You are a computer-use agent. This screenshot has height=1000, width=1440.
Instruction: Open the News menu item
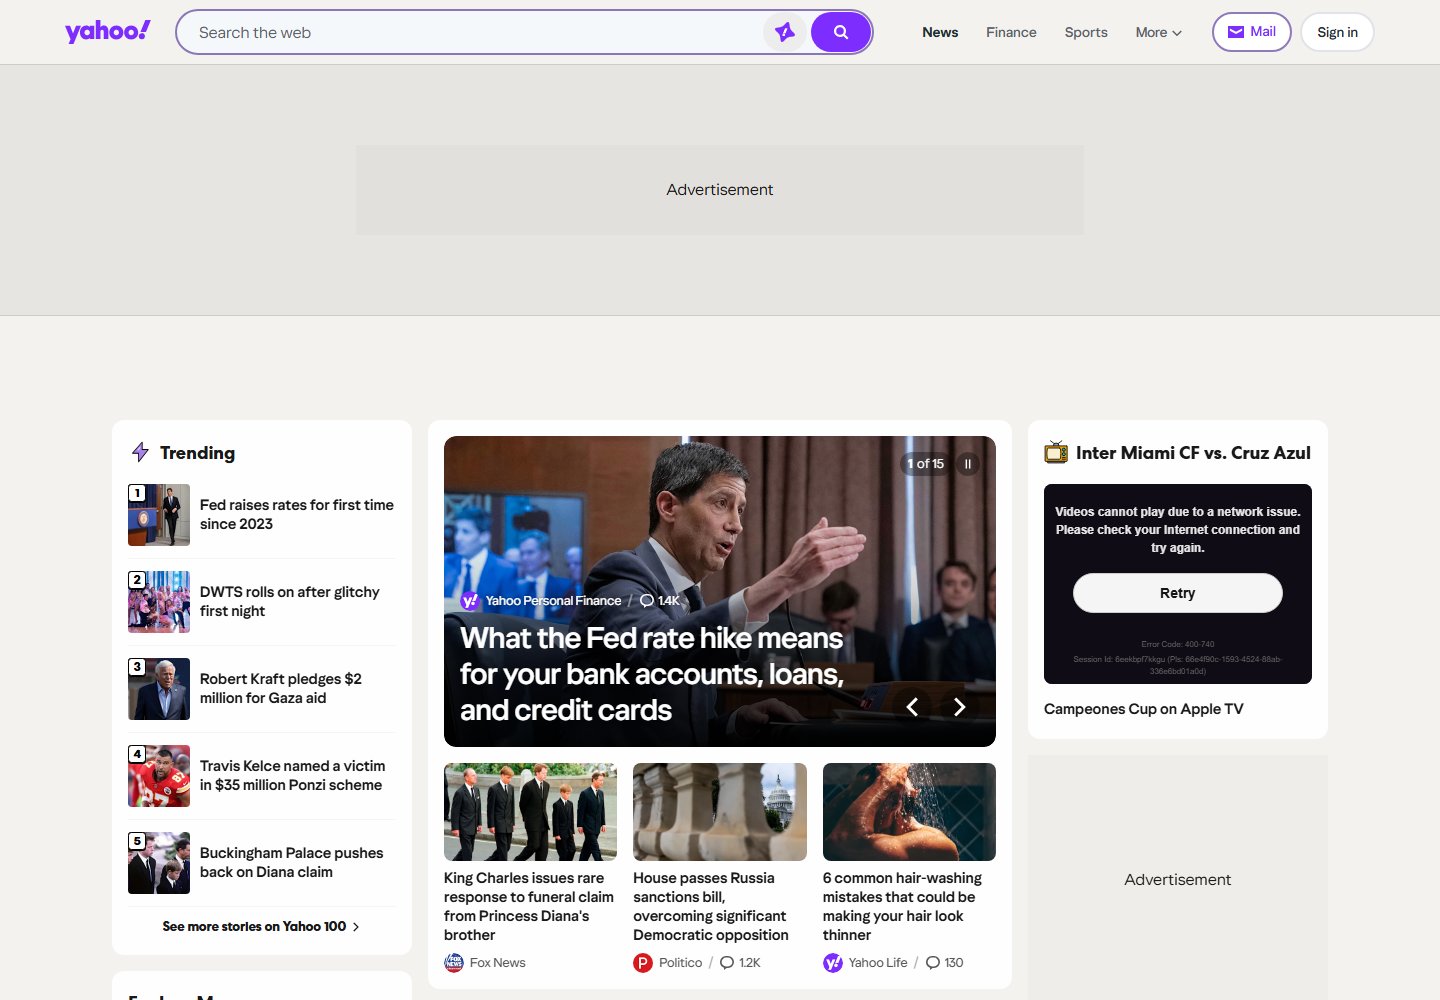pos(940,32)
